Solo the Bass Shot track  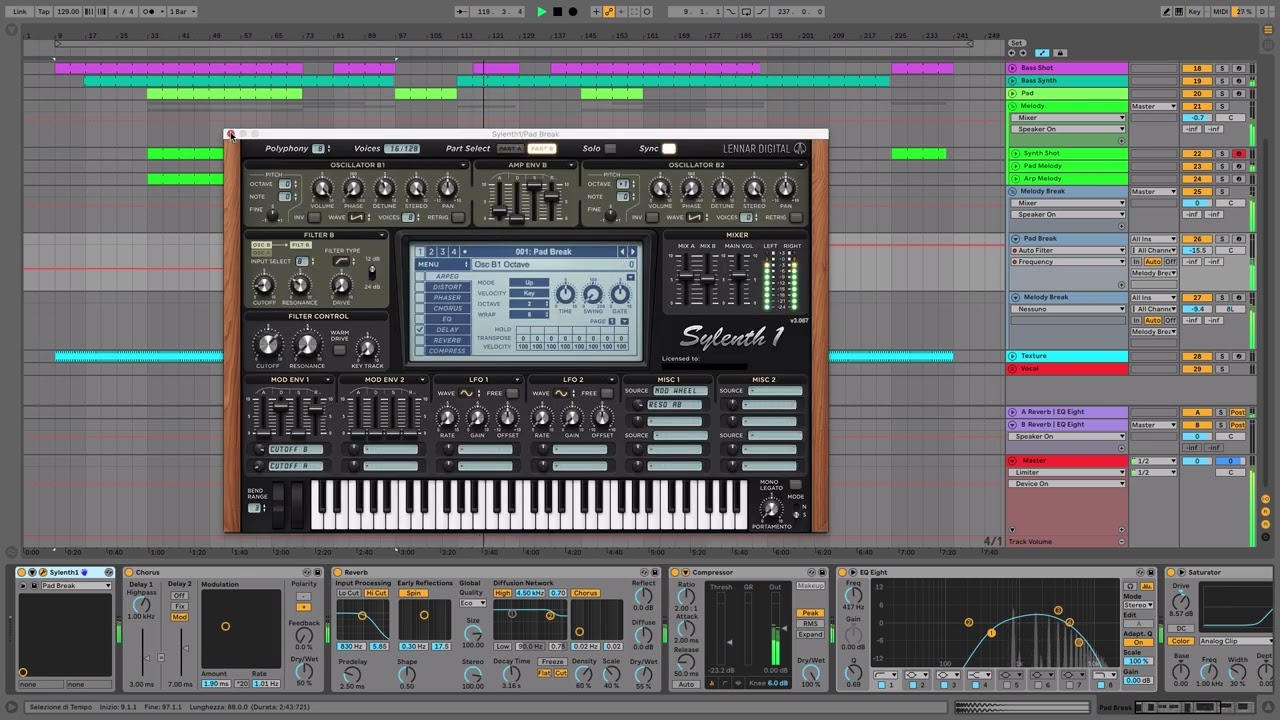point(1222,68)
